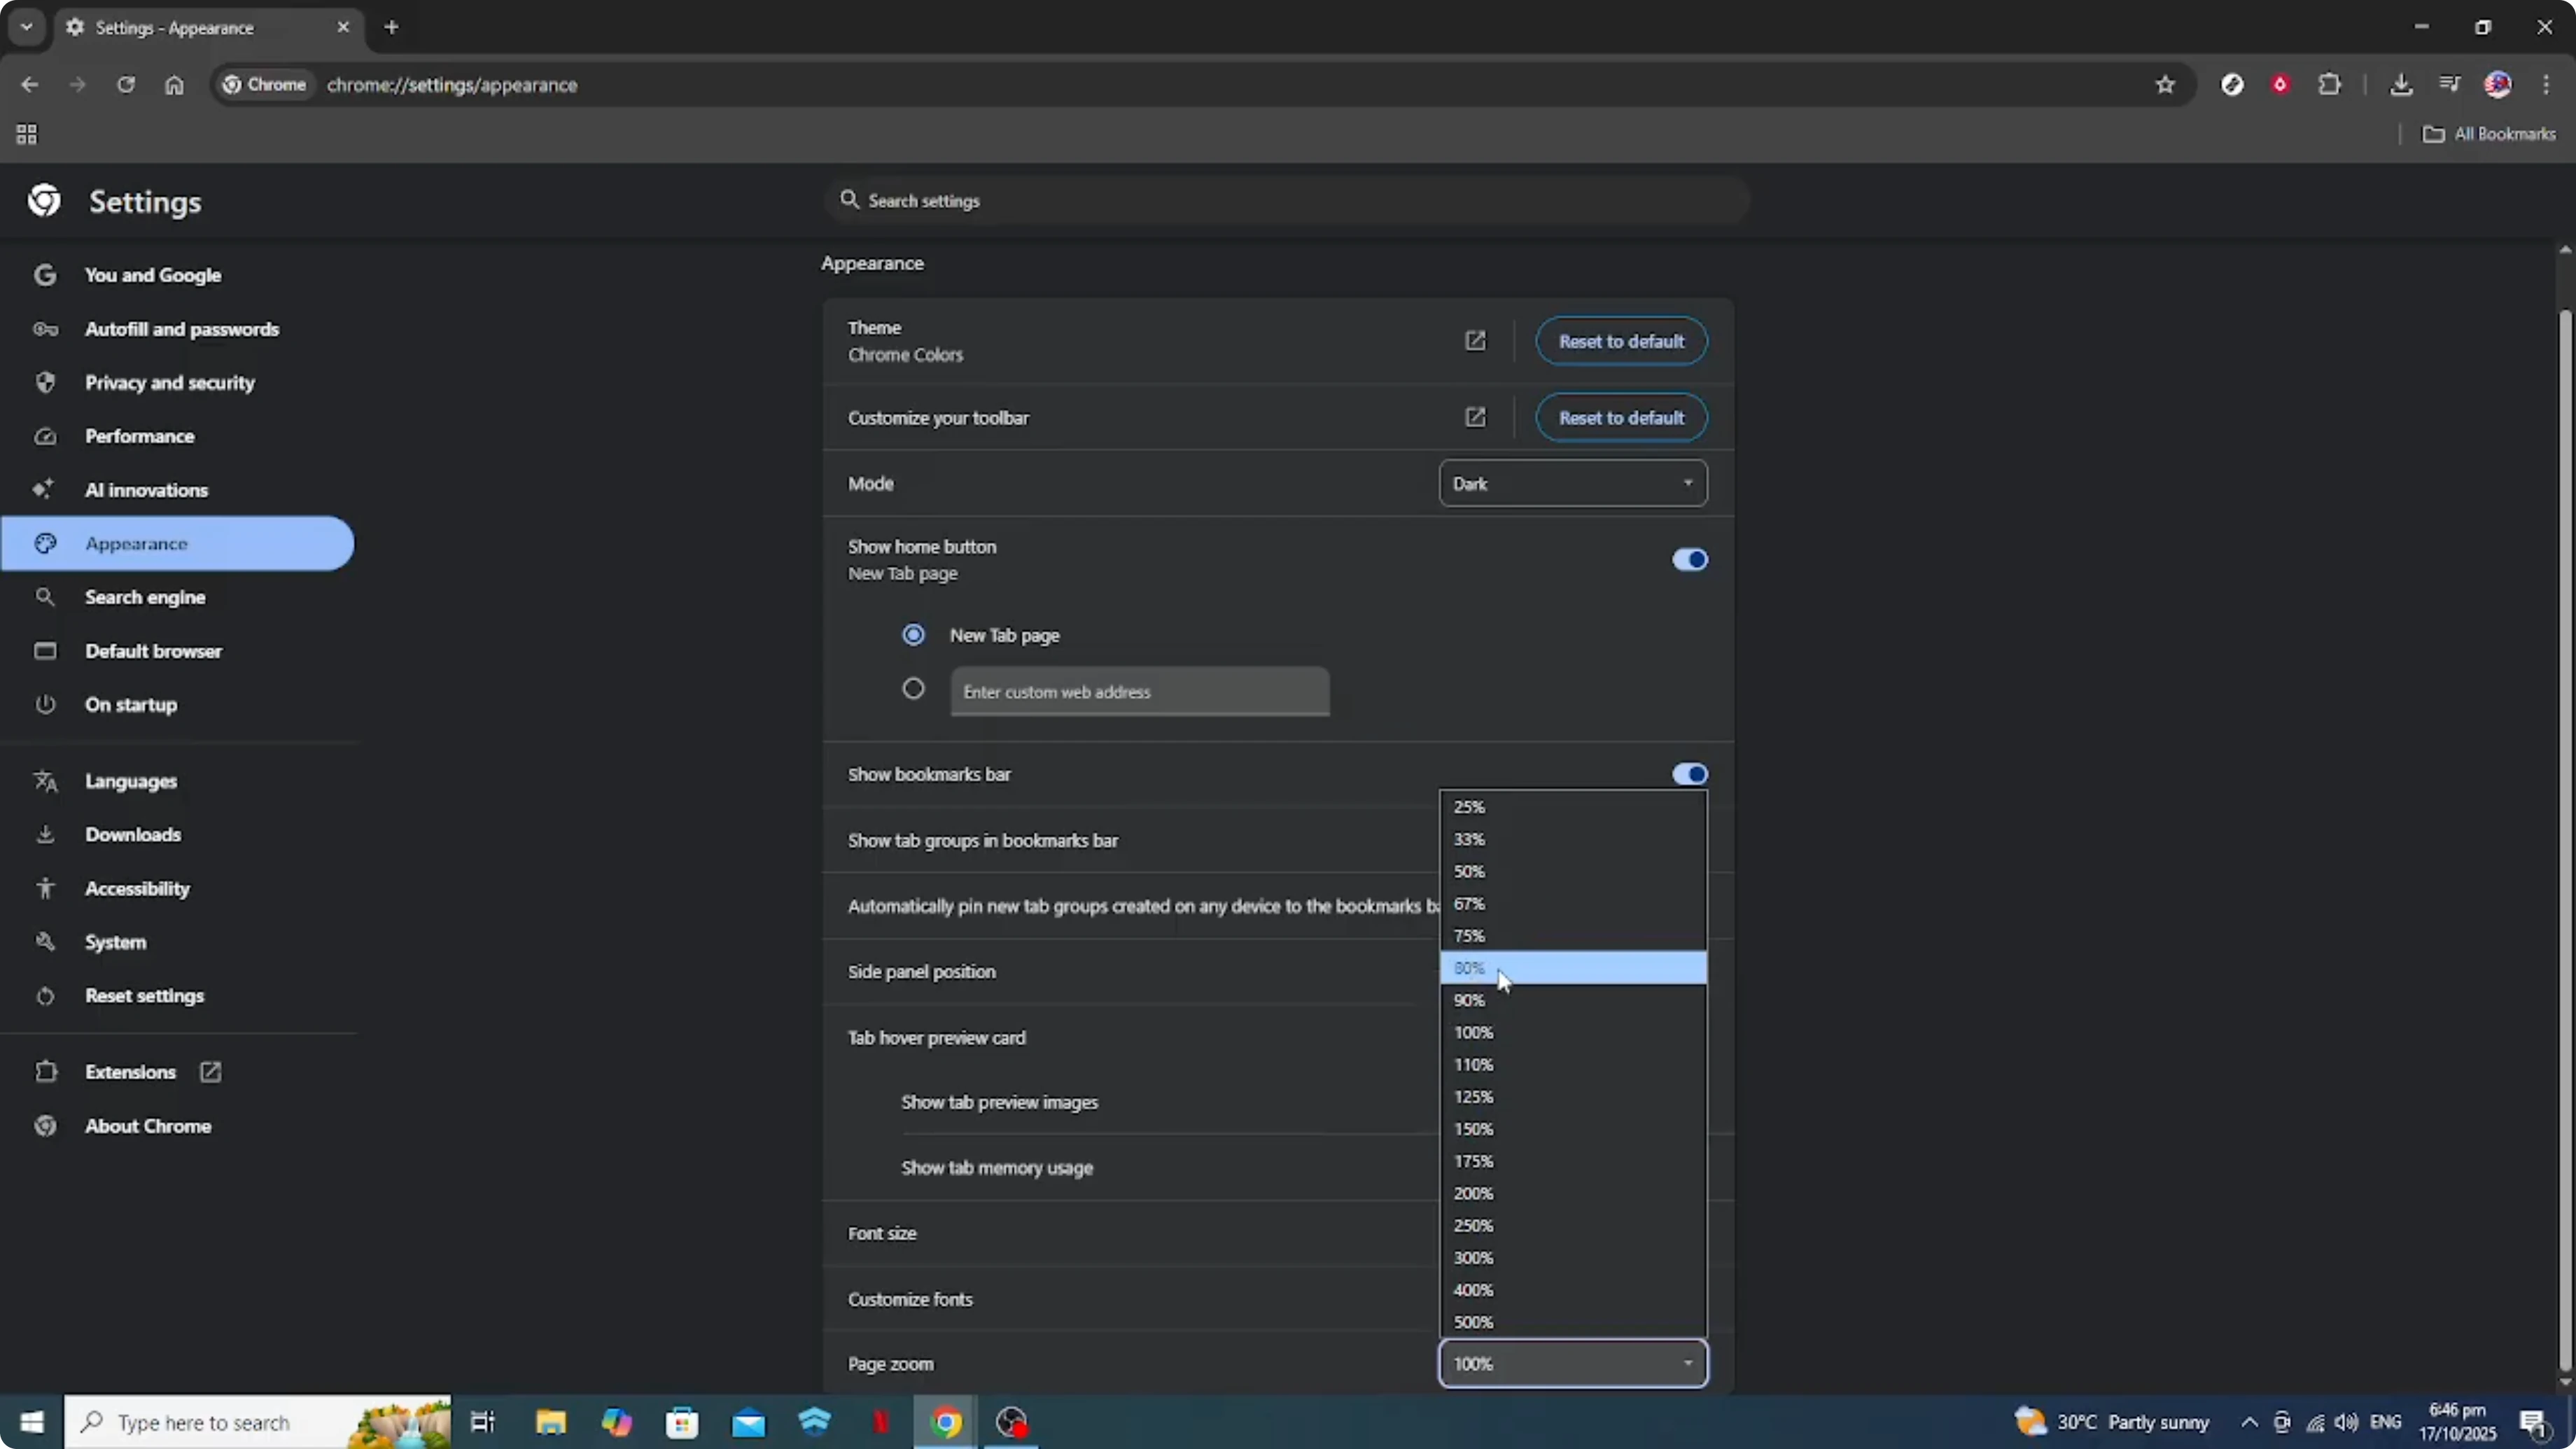The image size is (2576, 1449).
Task: Open the Search engine settings section
Action: pyautogui.click(x=145, y=597)
